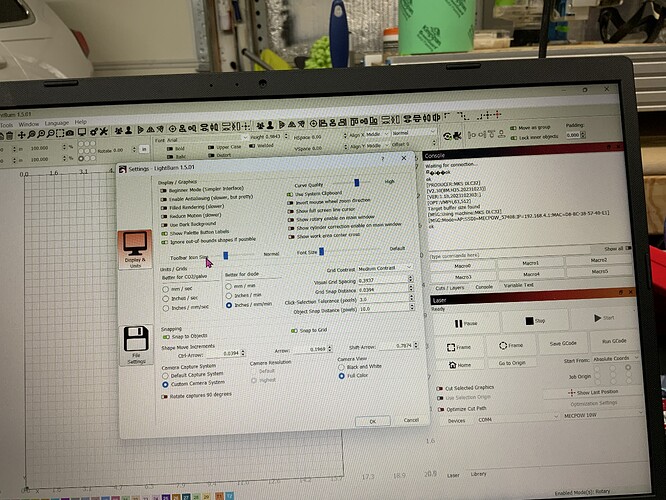Click OK in Settings dialog
The image size is (666, 500).
373,421
